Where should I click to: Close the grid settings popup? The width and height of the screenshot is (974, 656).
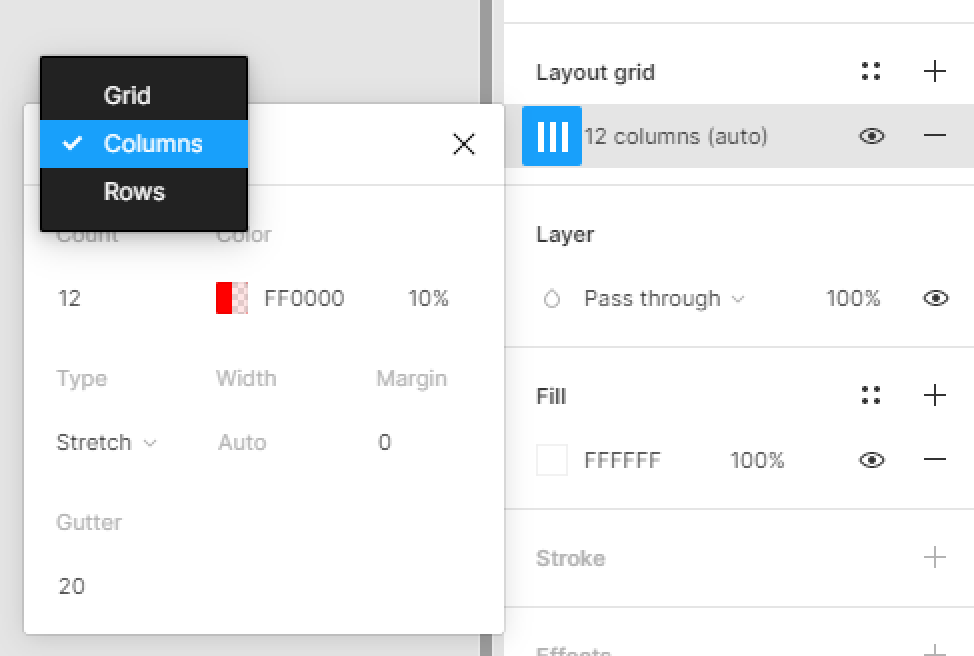464,145
